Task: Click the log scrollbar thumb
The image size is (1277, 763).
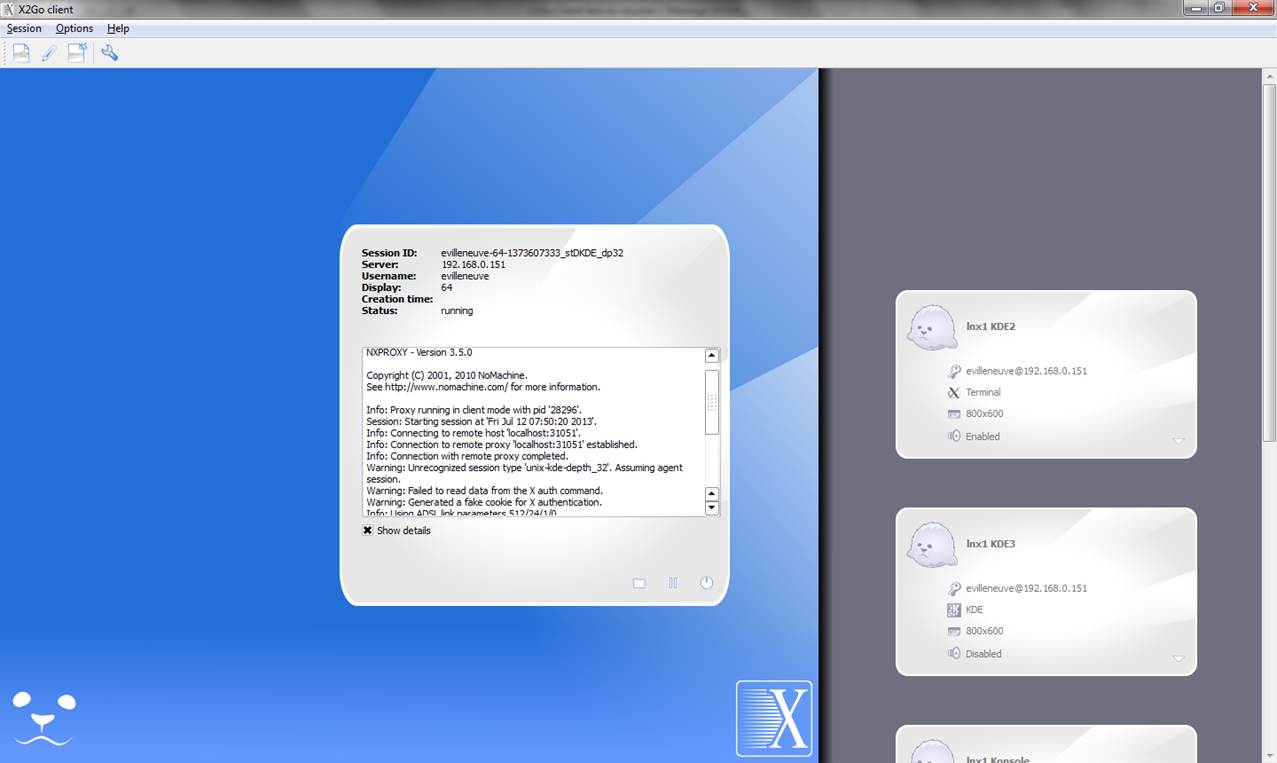Action: (712, 402)
